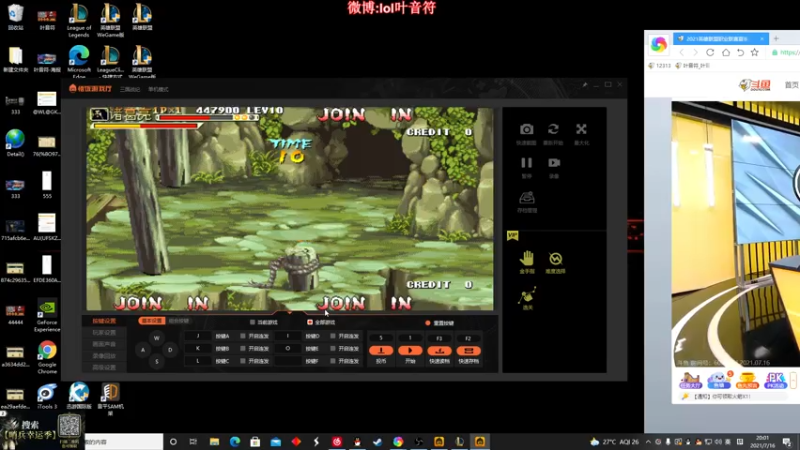Open the golden hand cheat tool

(x=527, y=259)
